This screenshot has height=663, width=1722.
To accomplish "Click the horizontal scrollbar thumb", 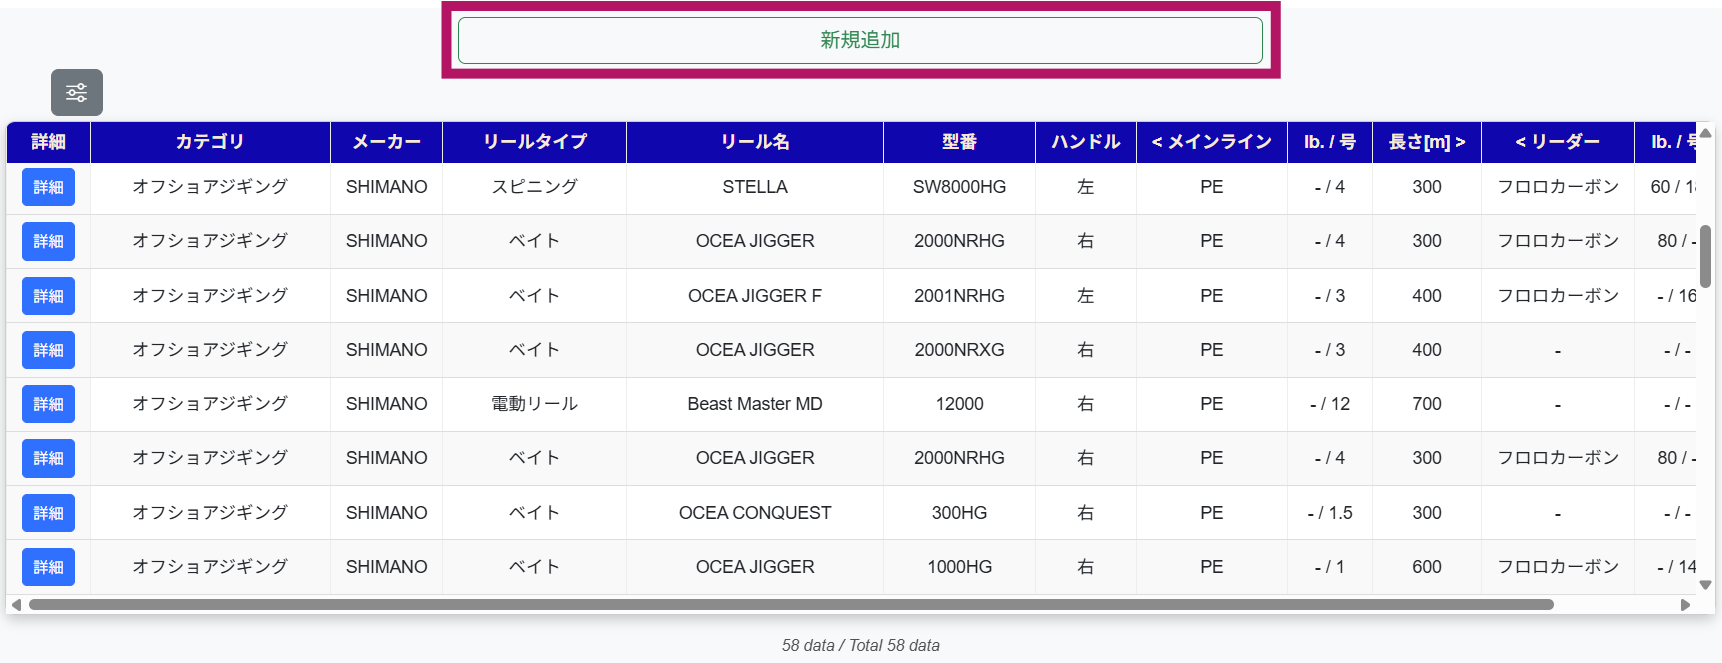I will click(791, 605).
